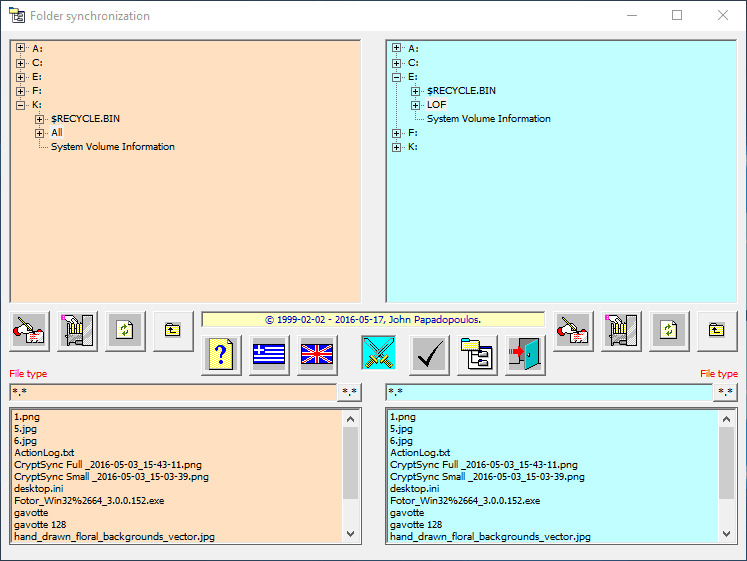The height and width of the screenshot is (561, 747).
Task: Select $RECYCLE.BIN label in the left tree
Action: (x=86, y=119)
